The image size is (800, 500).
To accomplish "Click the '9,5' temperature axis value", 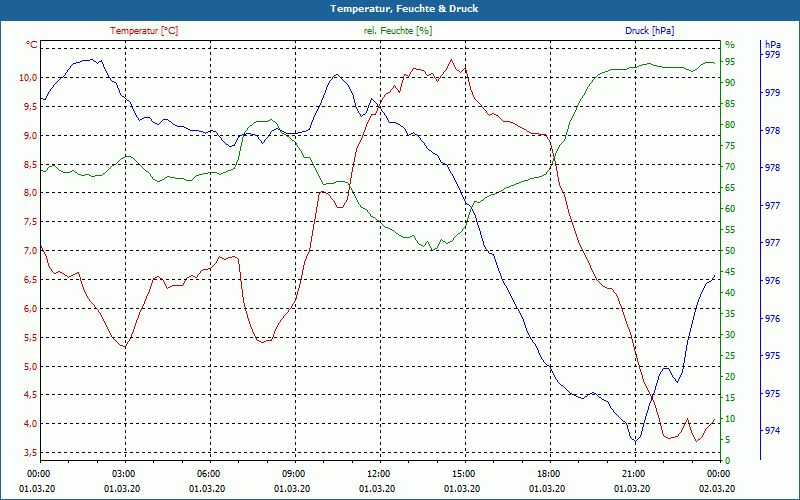I will (31, 107).
